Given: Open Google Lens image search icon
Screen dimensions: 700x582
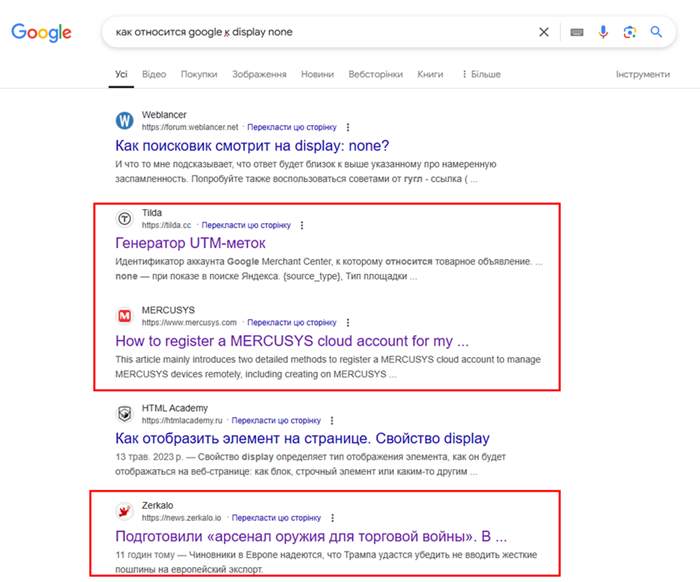Looking at the screenshot, I should [x=629, y=32].
